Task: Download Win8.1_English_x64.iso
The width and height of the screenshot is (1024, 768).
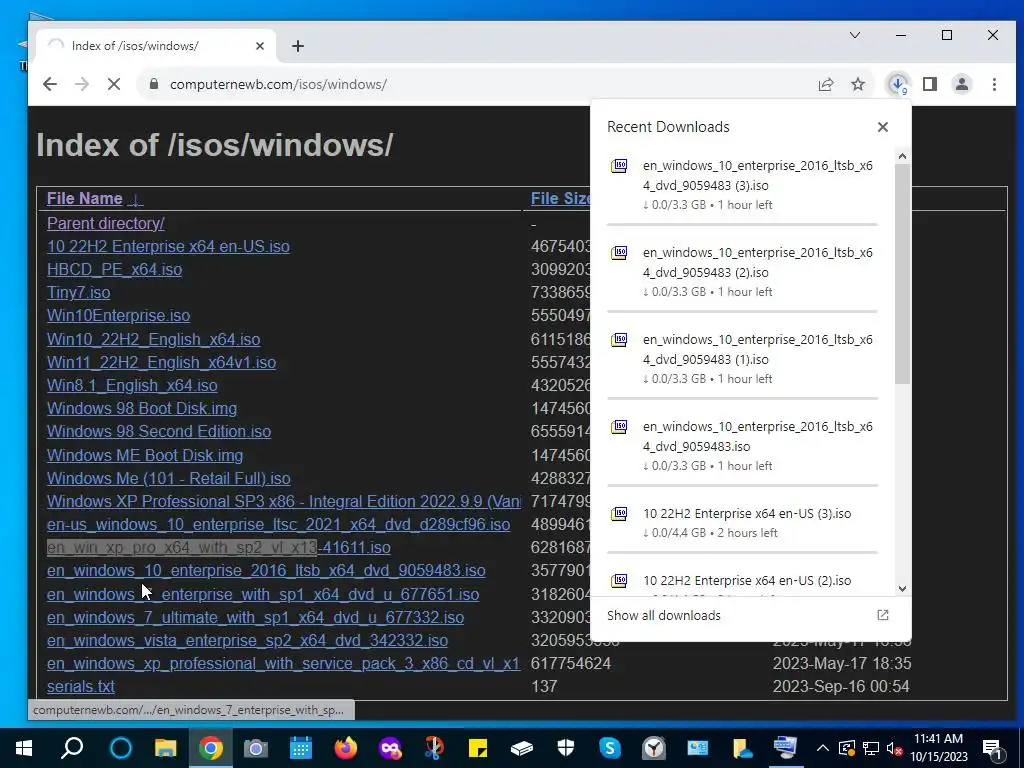Action: pyautogui.click(x=132, y=385)
